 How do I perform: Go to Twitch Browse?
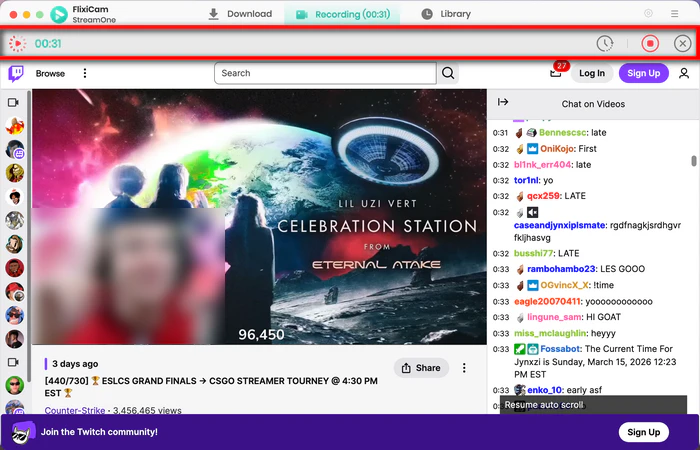pos(50,73)
